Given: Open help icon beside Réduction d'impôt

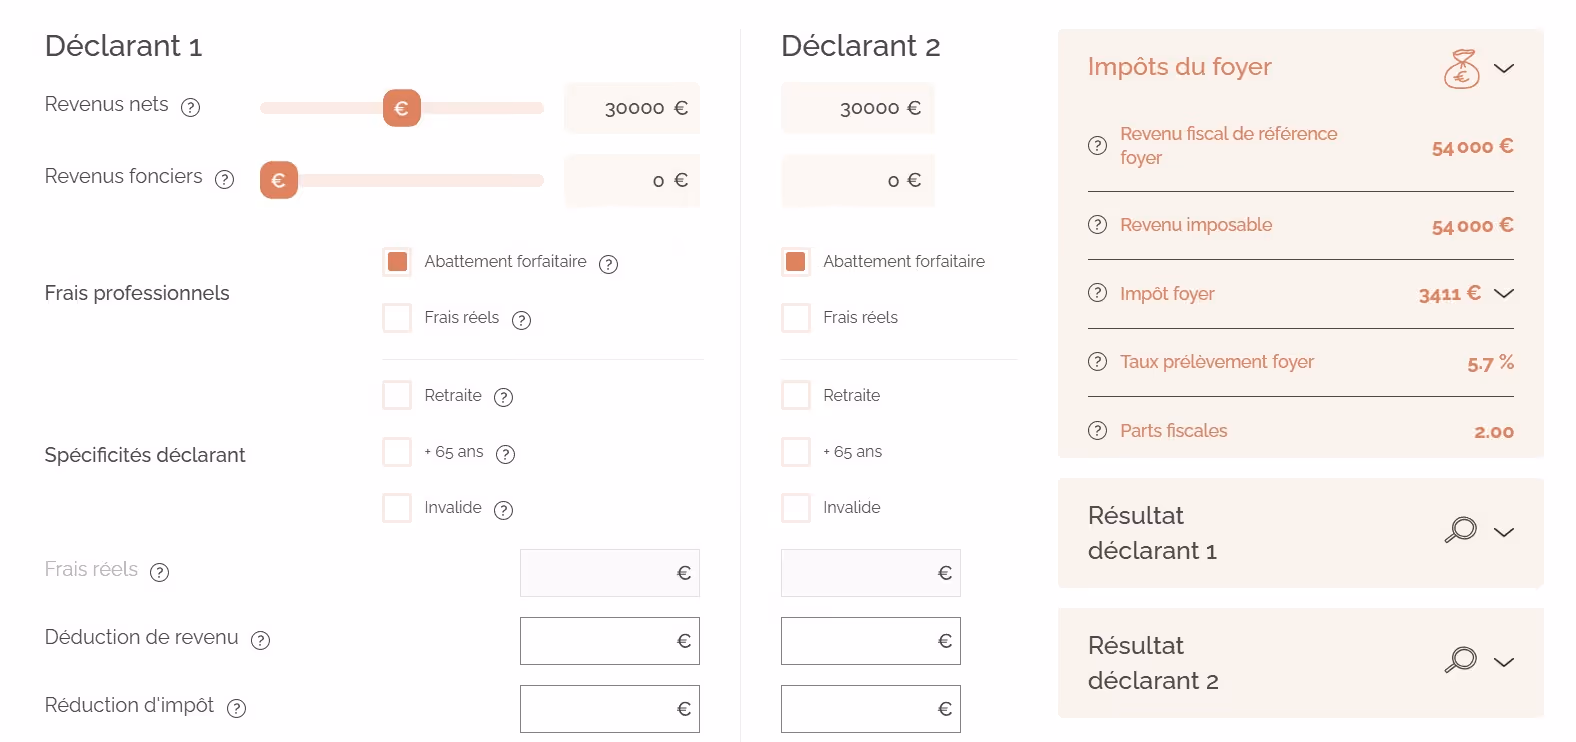Looking at the screenshot, I should click(236, 708).
